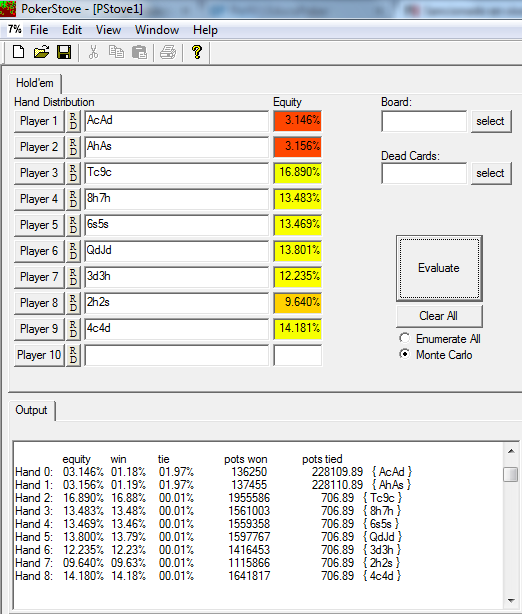Open the Window menu

157,30
